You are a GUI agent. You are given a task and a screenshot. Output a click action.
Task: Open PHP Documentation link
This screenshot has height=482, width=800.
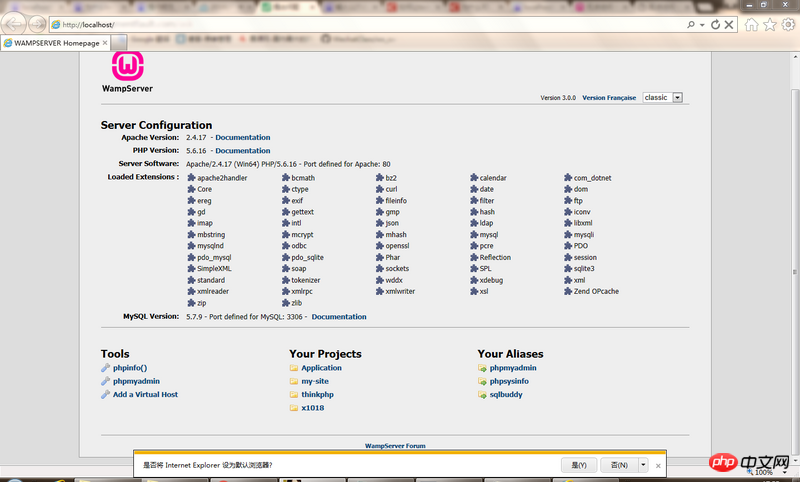click(242, 150)
